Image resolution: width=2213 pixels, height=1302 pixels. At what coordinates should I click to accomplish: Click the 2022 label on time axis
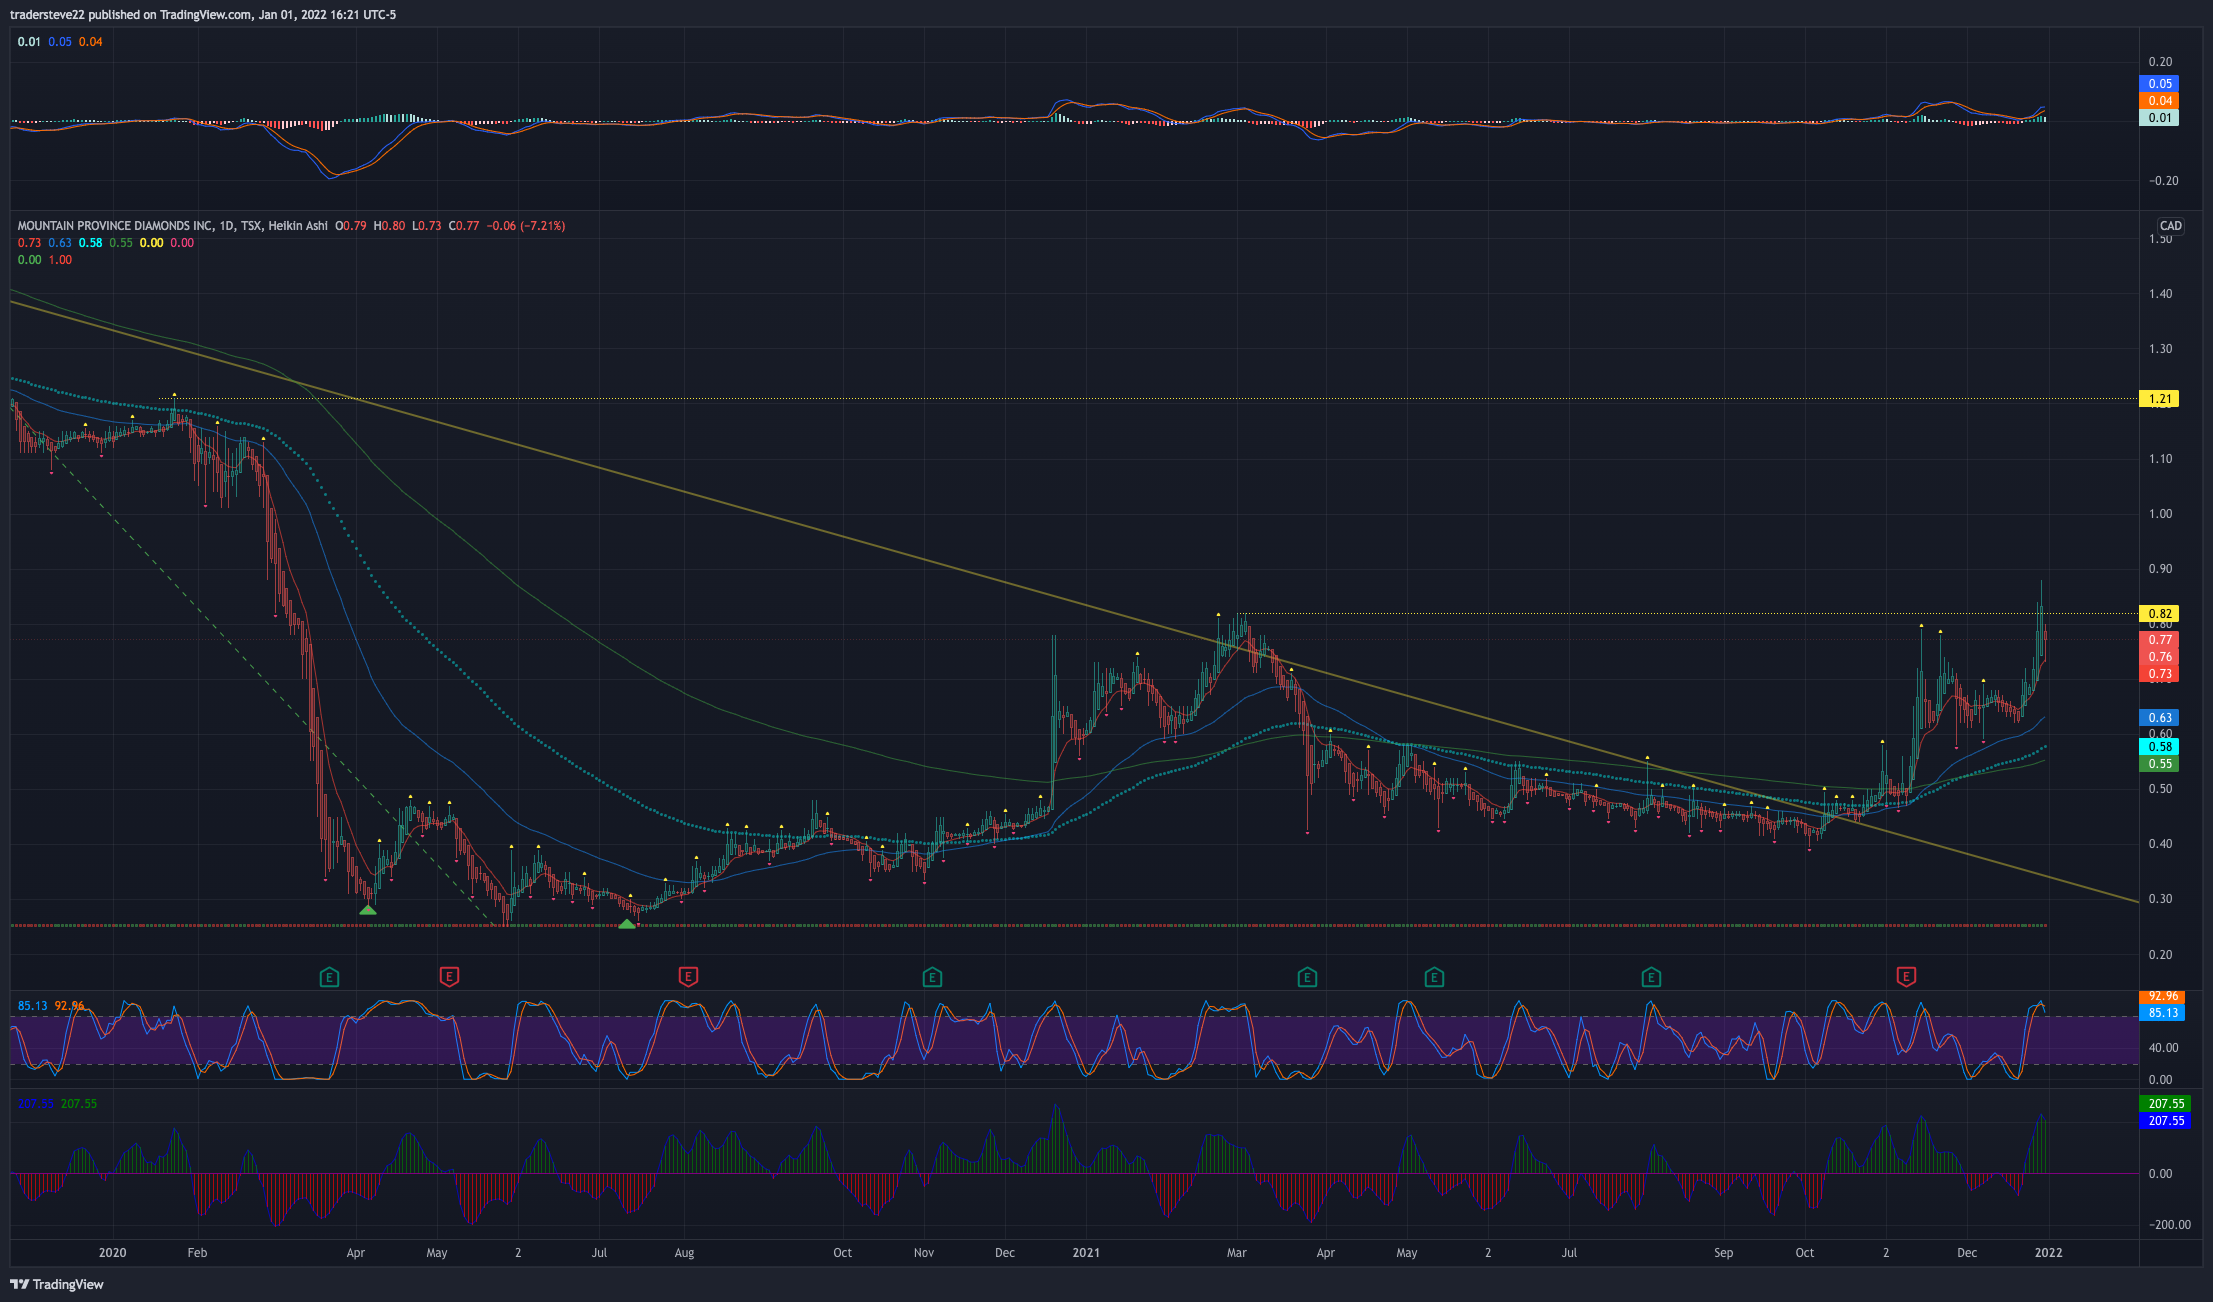(2049, 1253)
